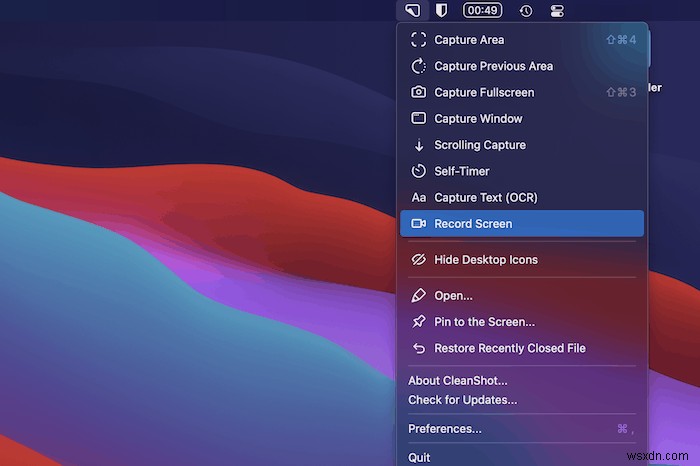700x466 pixels.
Task: Open the Time Machine clock icon
Action: click(x=525, y=10)
